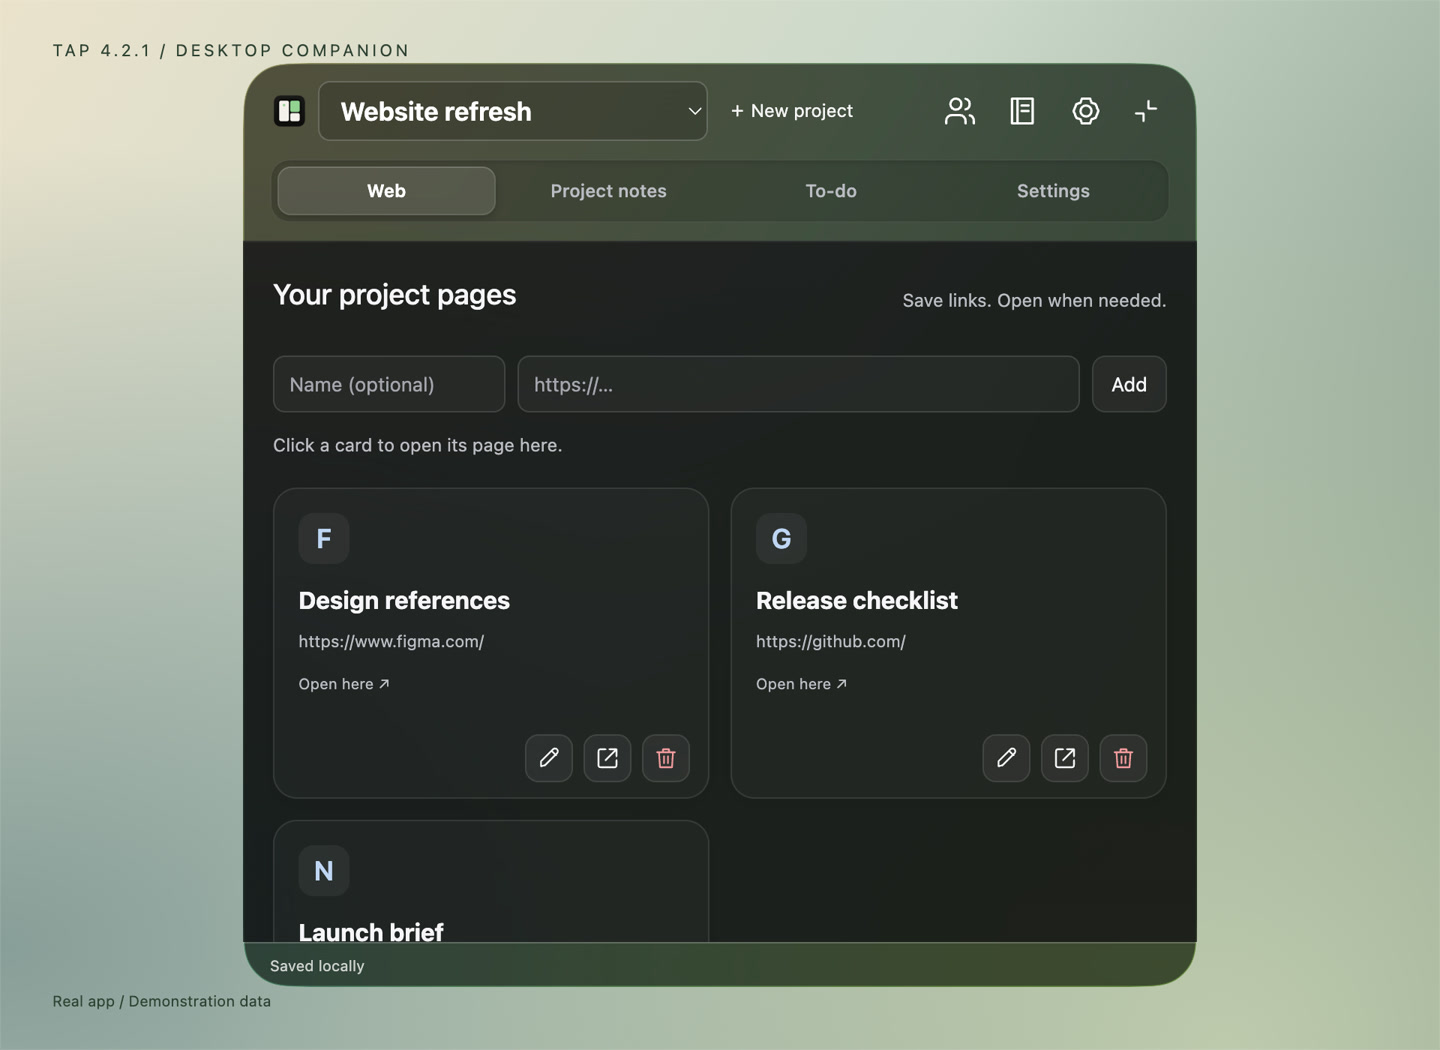Viewport: 1440px width, 1050px height.
Task: Open the Launch brief card title
Action: tap(371, 931)
